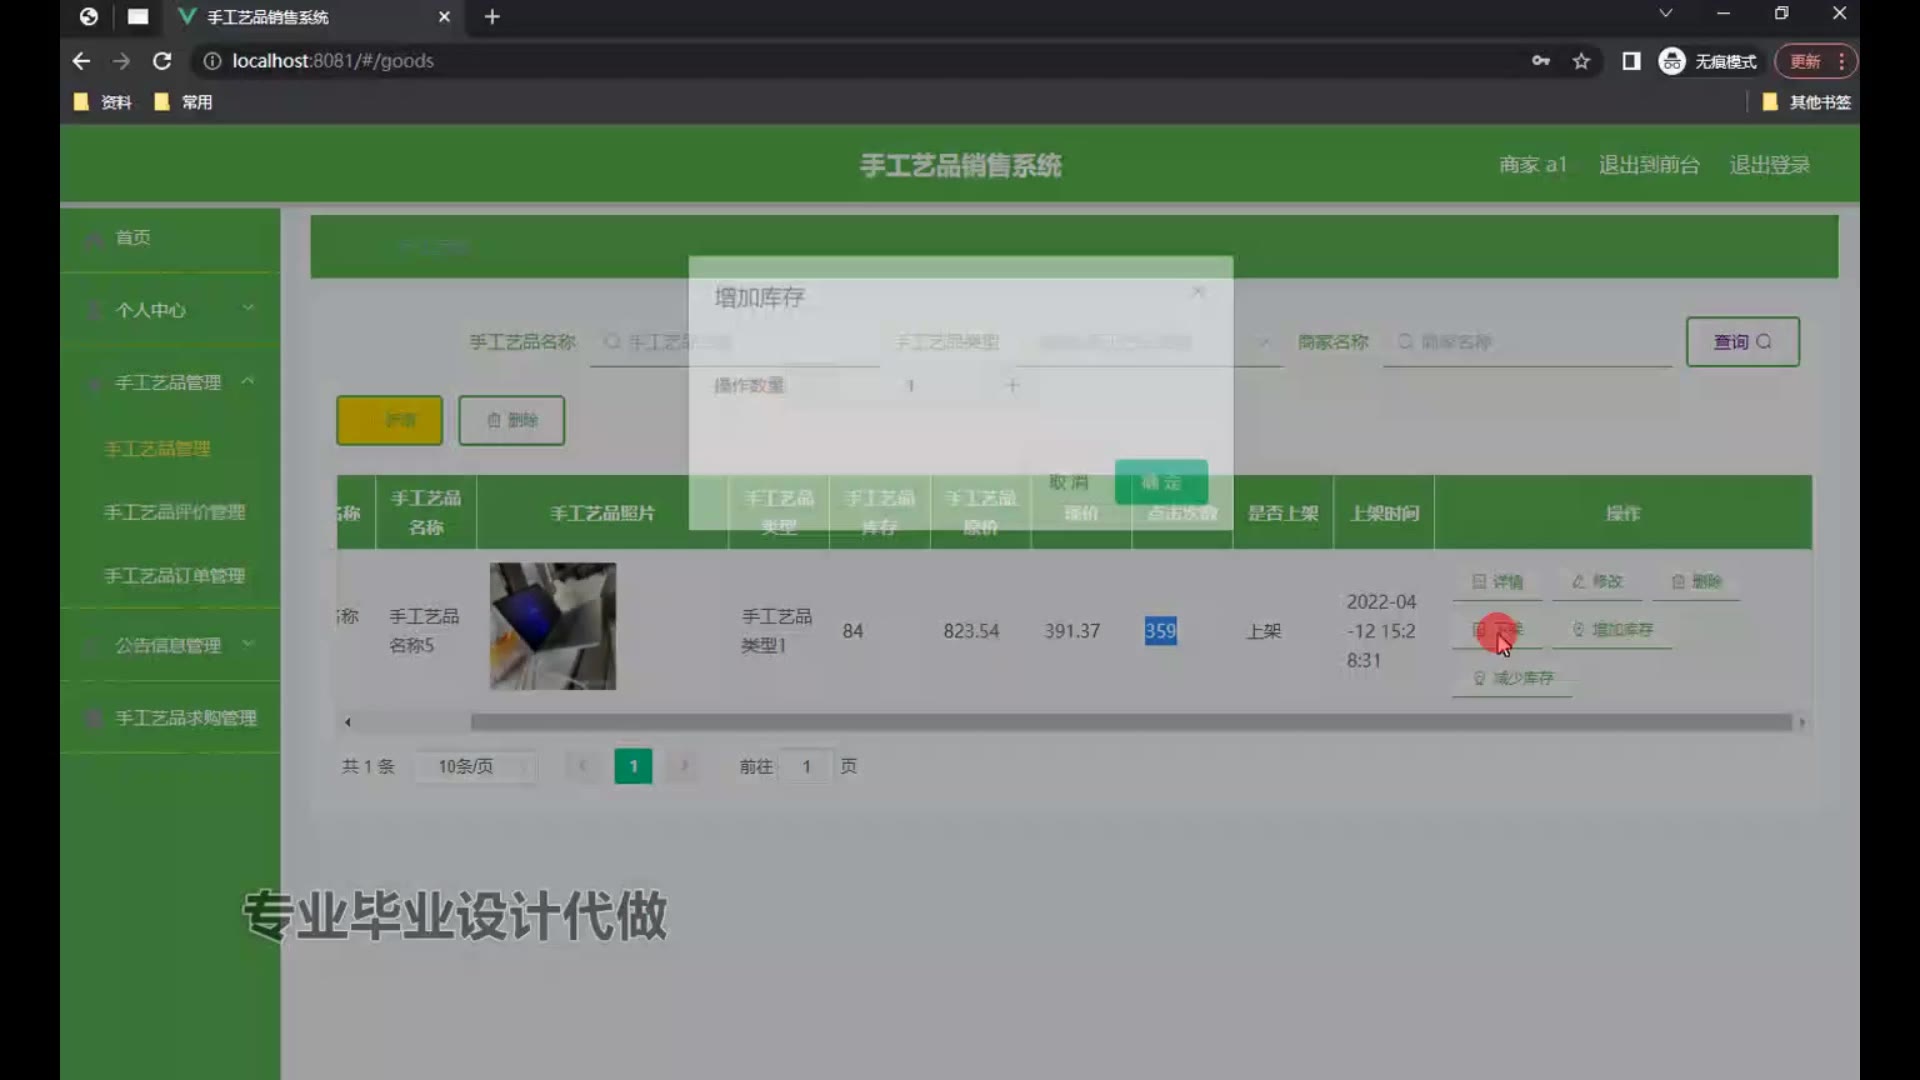Click the 391.37 current price cell
The height and width of the screenshot is (1080, 1920).
tap(1072, 631)
